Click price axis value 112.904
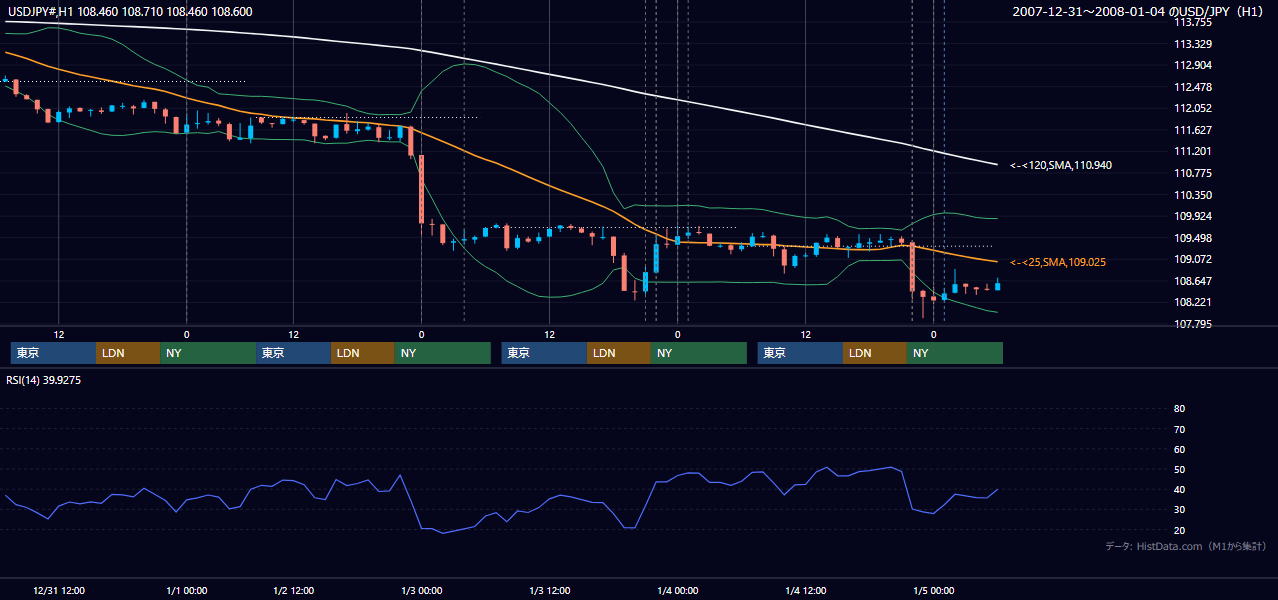The height and width of the screenshot is (600, 1278). pyautogui.click(x=1192, y=65)
